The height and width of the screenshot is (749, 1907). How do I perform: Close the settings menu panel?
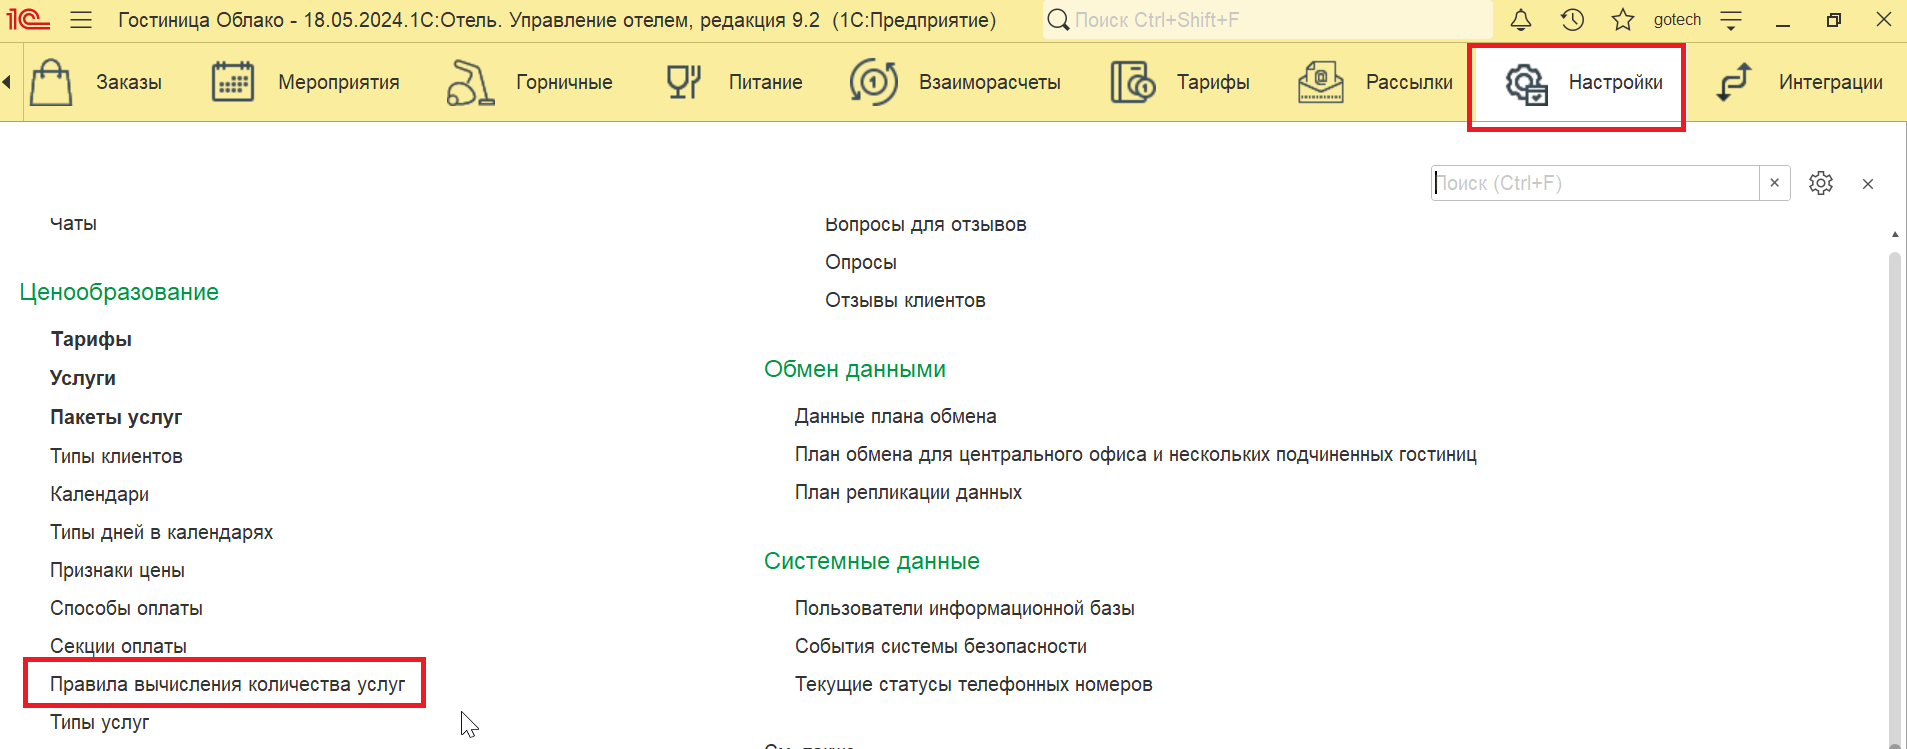pos(1868,184)
